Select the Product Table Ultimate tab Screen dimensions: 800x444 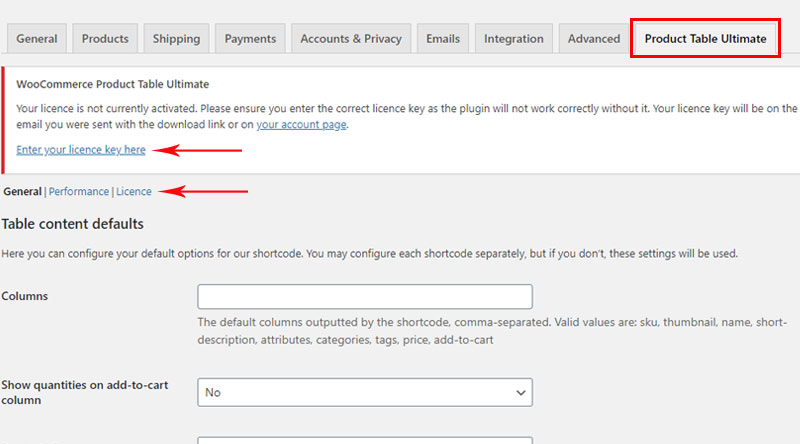coord(705,38)
